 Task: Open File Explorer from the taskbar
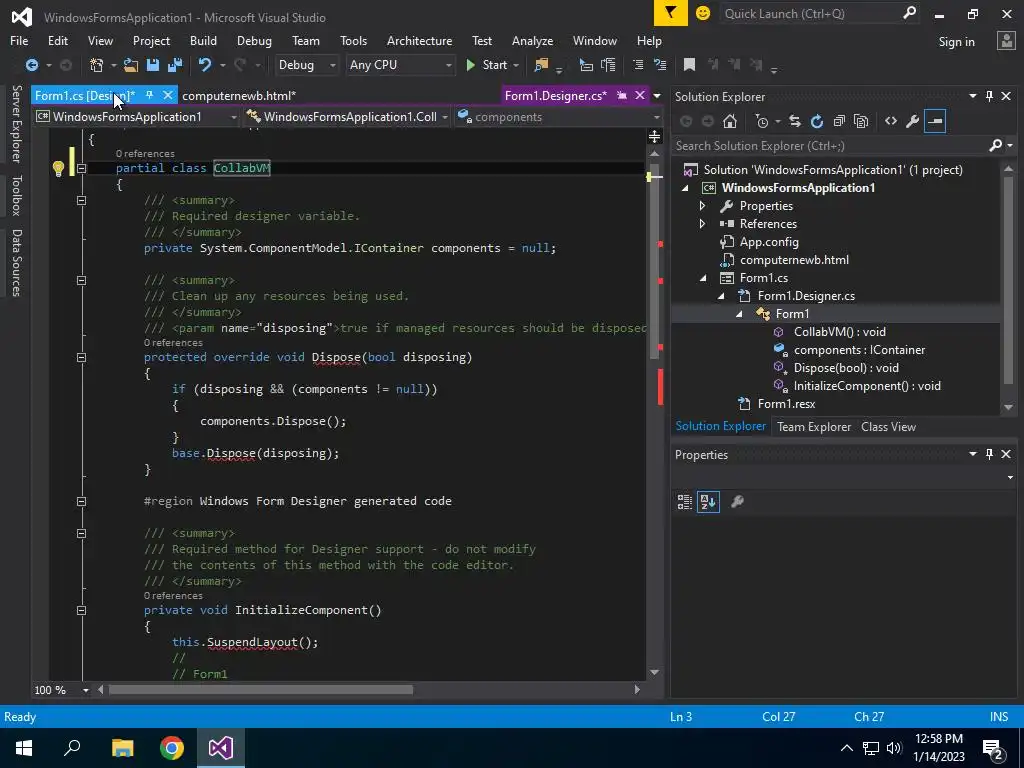[122, 748]
